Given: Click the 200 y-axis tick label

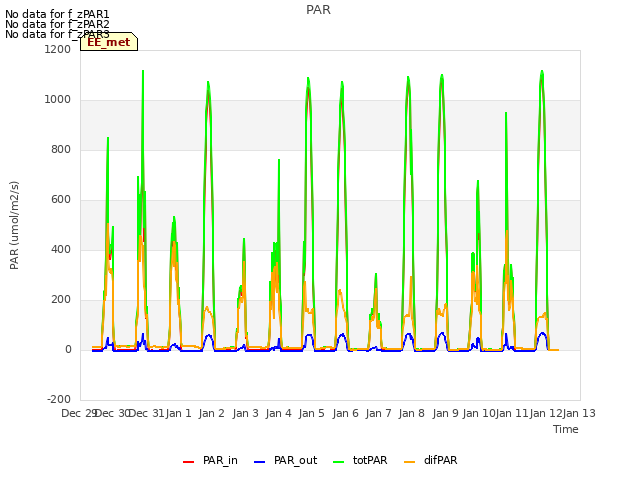Looking at the screenshot, I should [61, 300].
